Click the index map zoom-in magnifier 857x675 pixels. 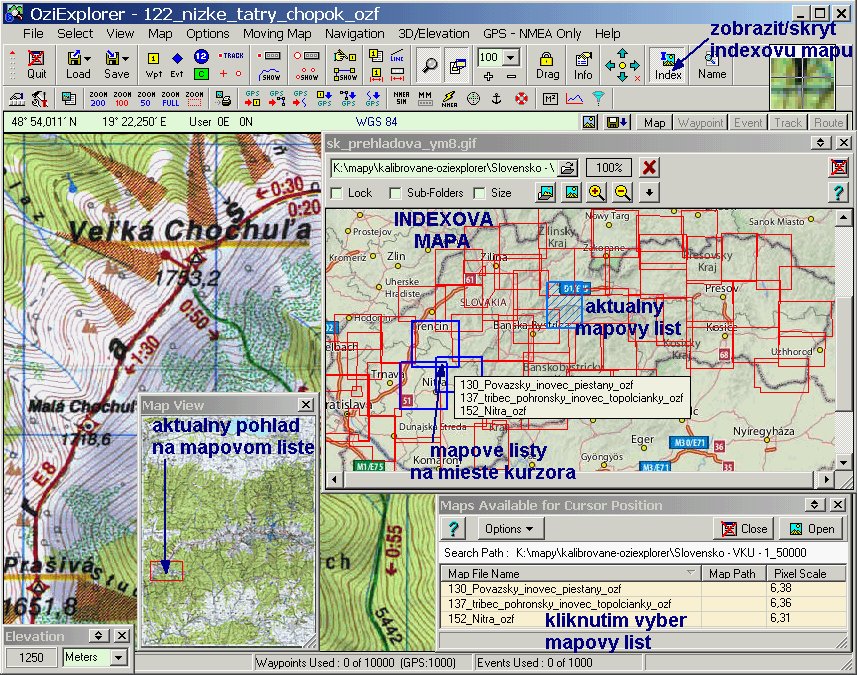(x=596, y=192)
